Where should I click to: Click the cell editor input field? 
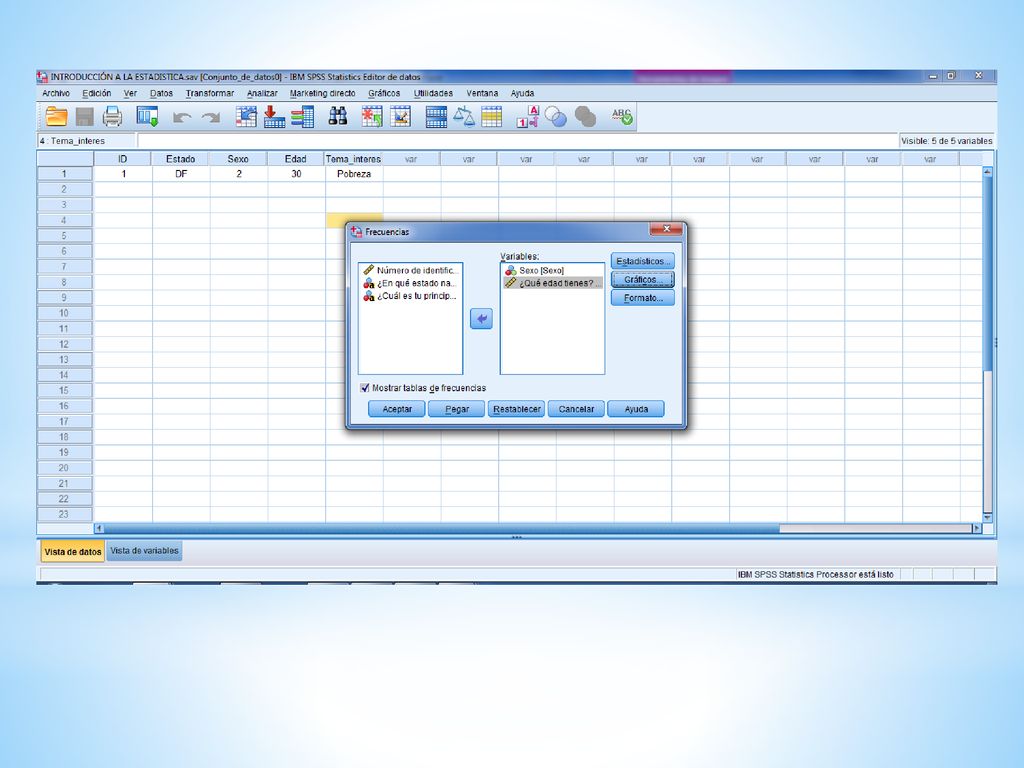click(517, 140)
